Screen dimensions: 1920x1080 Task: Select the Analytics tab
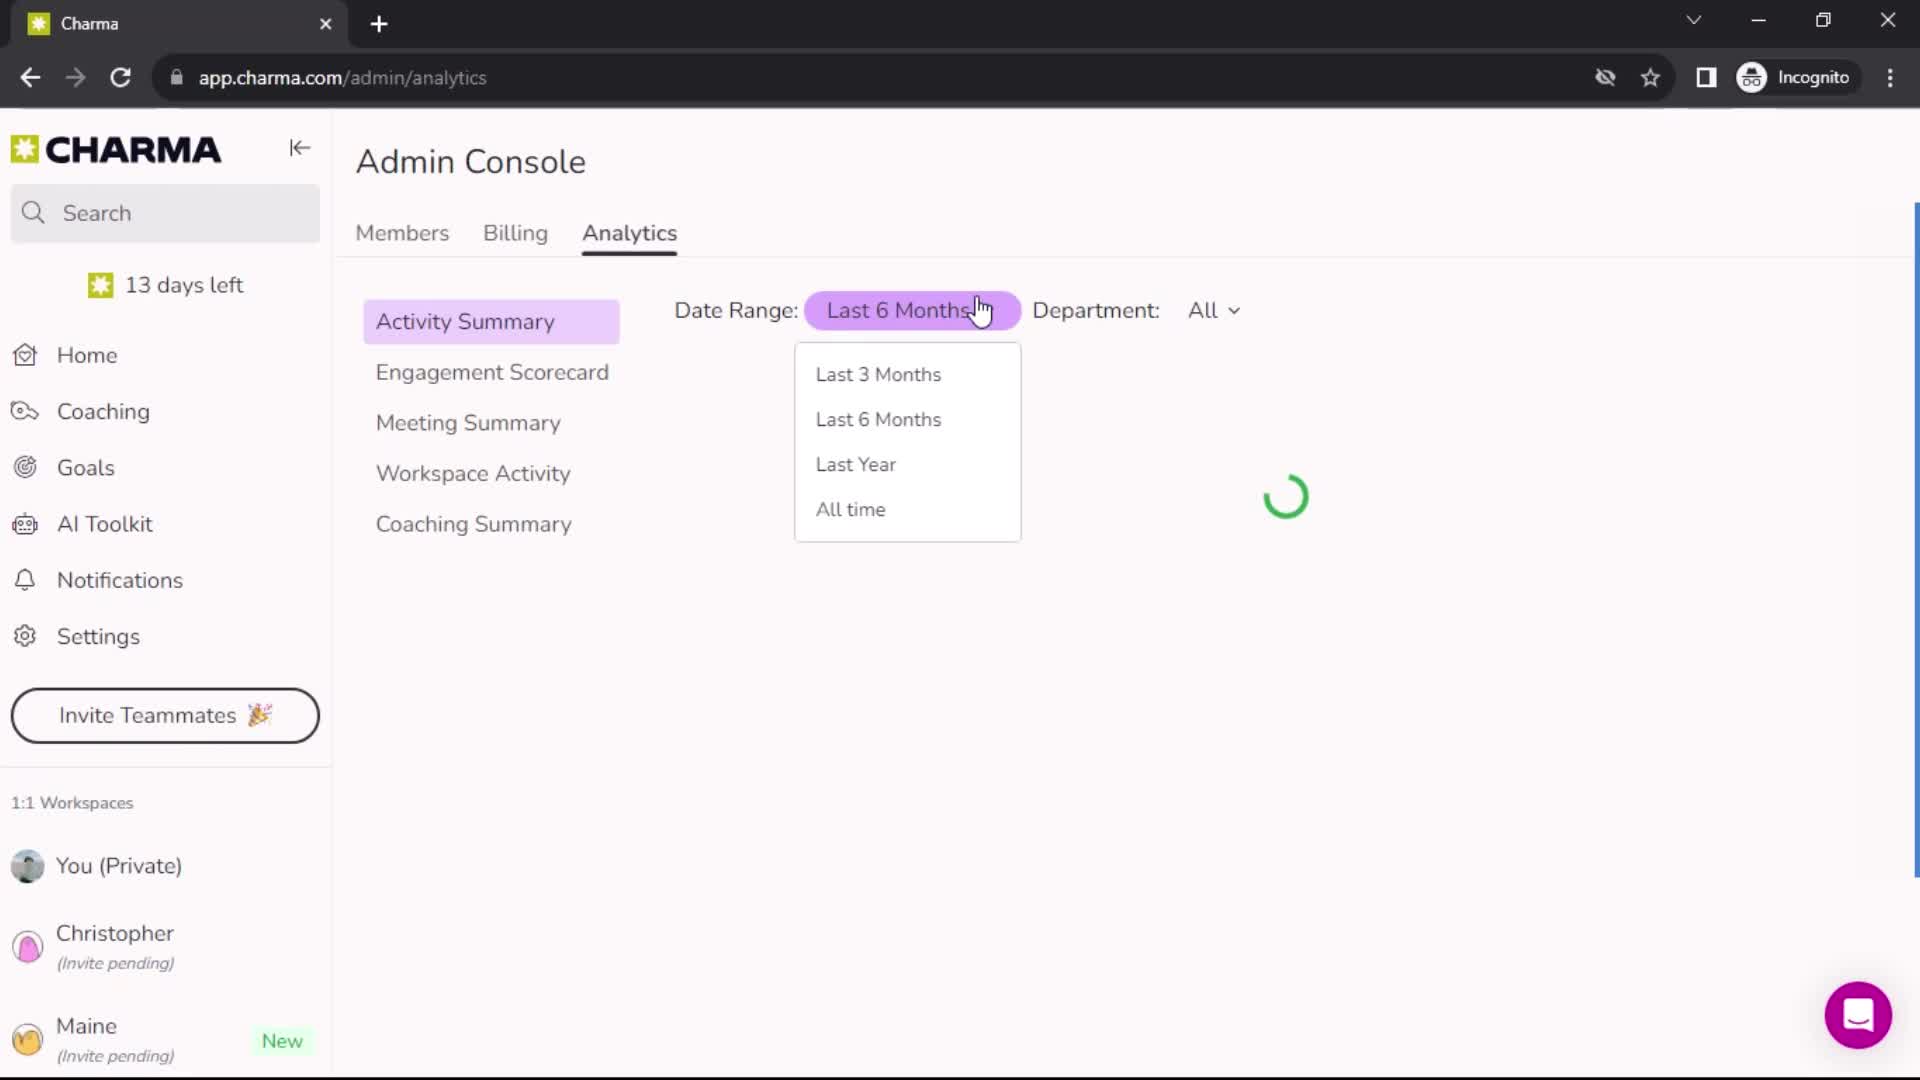pos(630,233)
